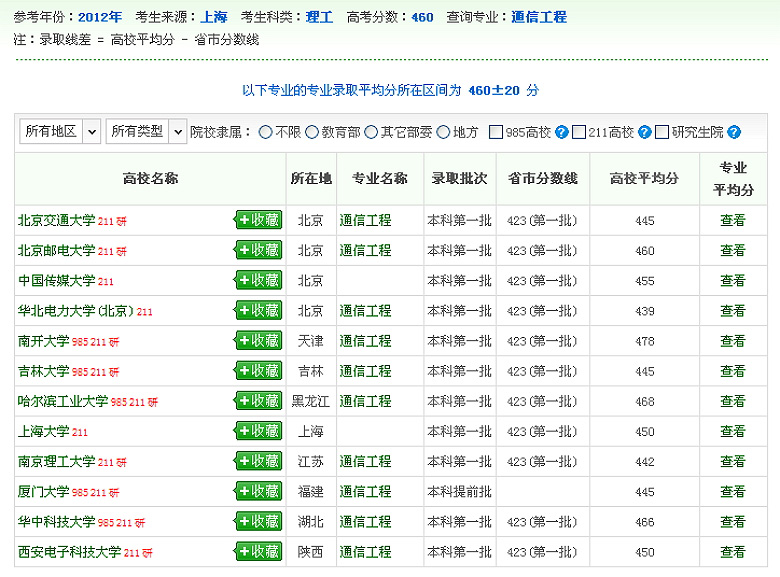Select 不限 radio button
The image size is (780, 577).
coord(265,132)
